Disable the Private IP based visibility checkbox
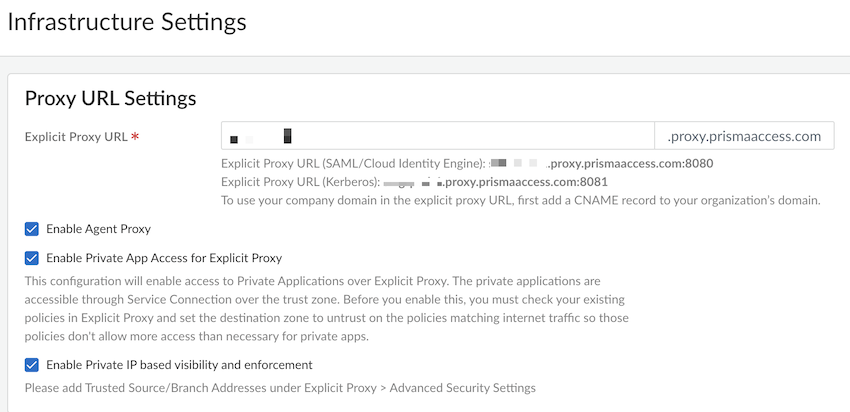 pyautogui.click(x=32, y=365)
